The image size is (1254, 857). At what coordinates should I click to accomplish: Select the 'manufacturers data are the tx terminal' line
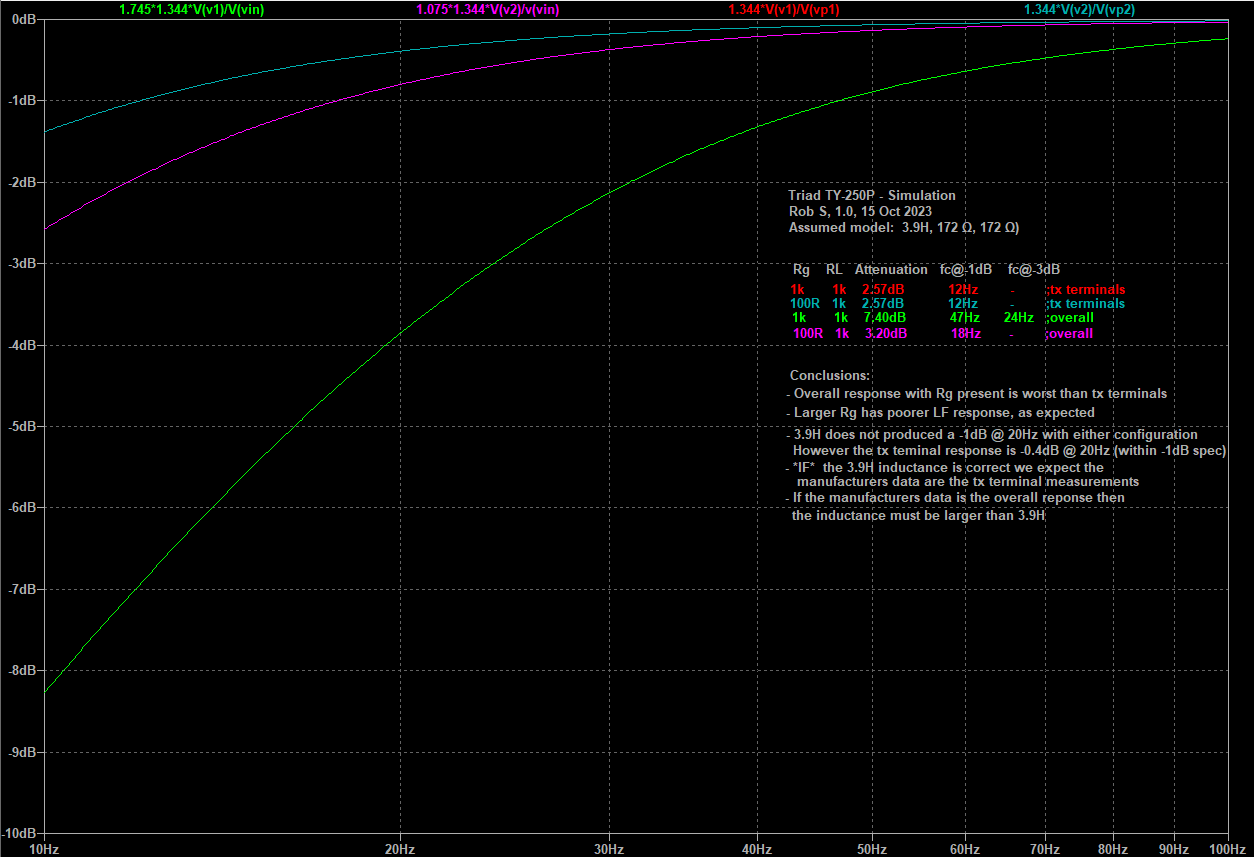click(968, 482)
